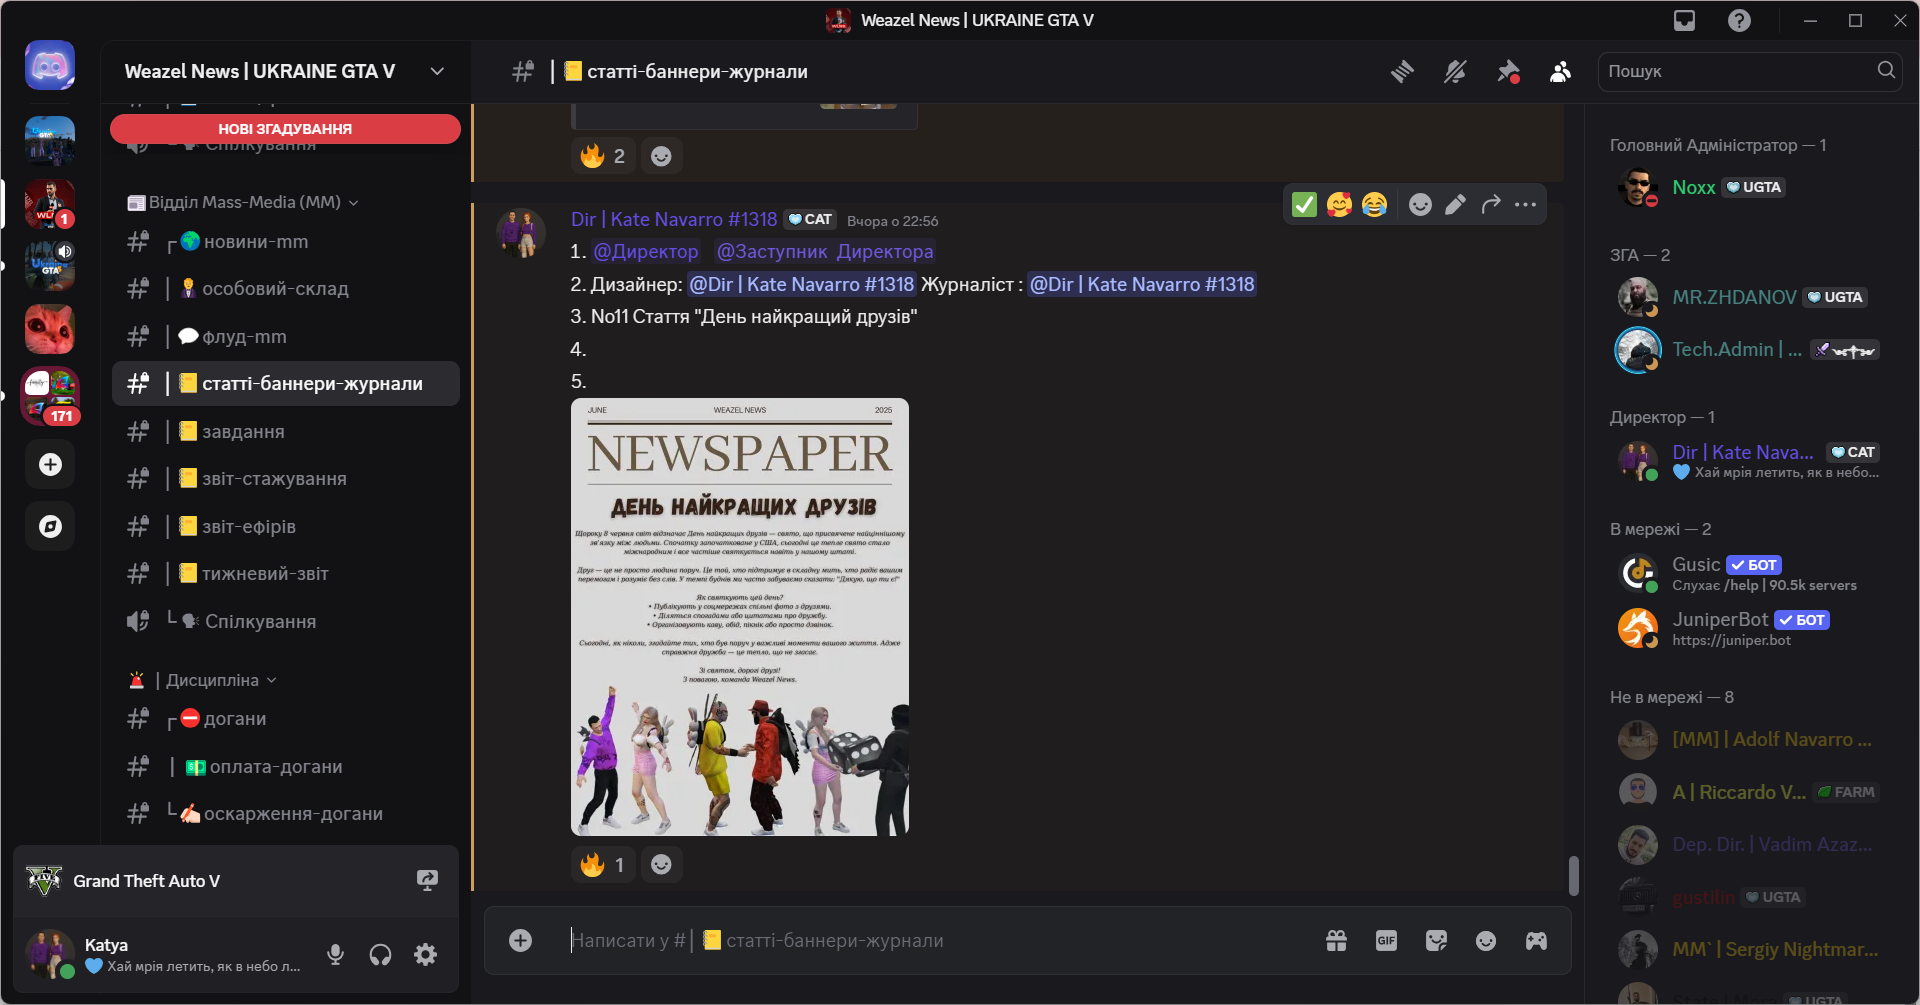1920x1005 pixels.
Task: Forward the message with arrow icon
Action: [x=1491, y=205]
